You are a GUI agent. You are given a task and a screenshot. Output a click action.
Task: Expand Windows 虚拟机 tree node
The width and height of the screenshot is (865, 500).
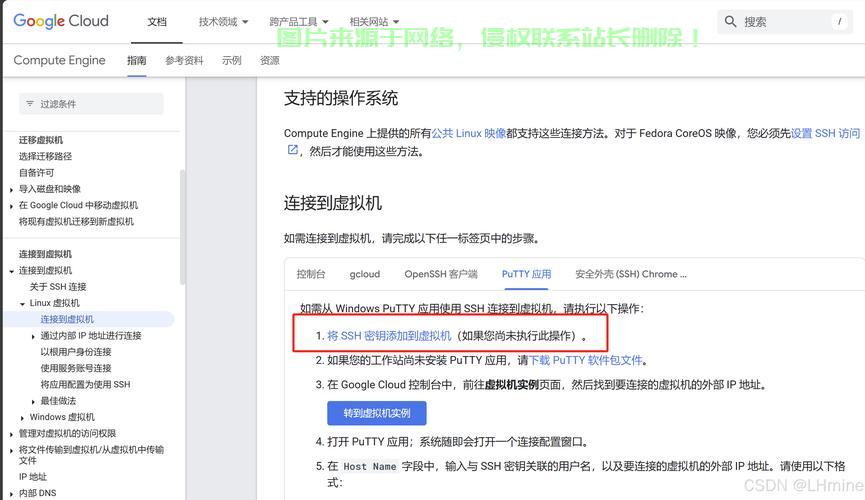point(22,418)
